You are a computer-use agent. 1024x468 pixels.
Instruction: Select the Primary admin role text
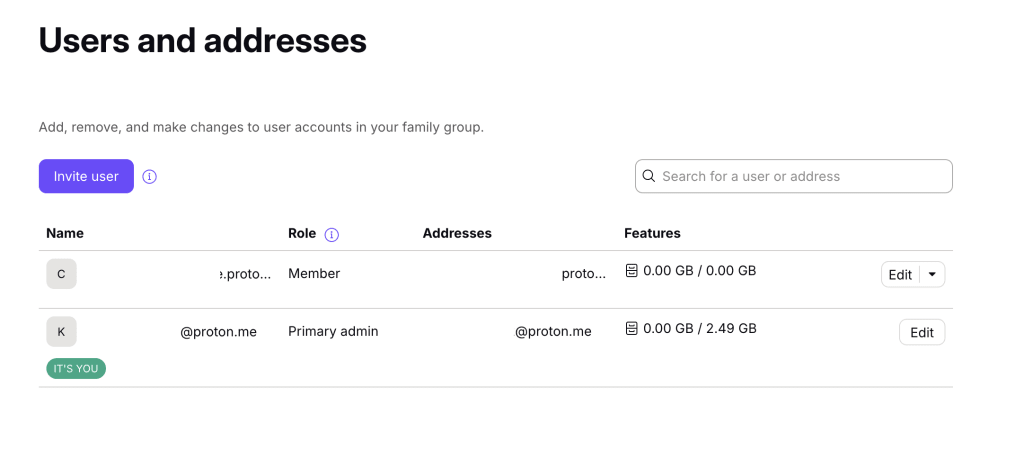click(x=333, y=331)
